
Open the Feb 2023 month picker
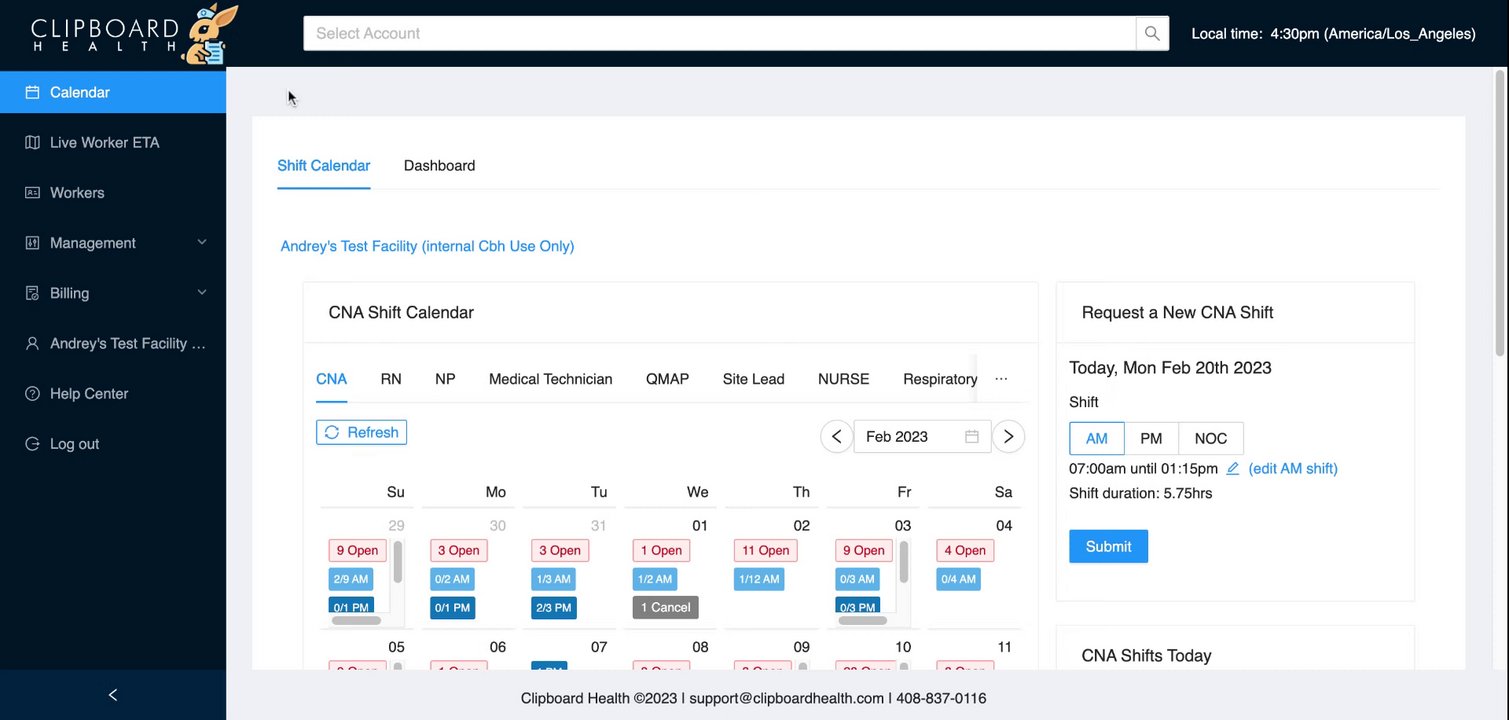(922, 437)
